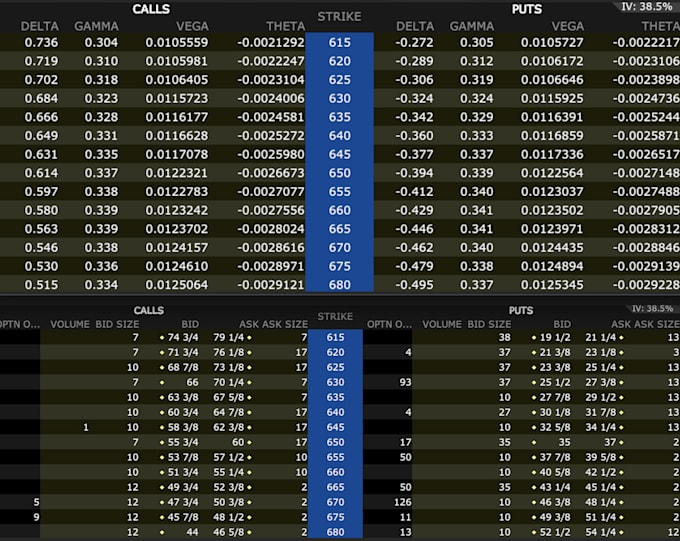Click the call bid 45 7/8

tap(183, 517)
